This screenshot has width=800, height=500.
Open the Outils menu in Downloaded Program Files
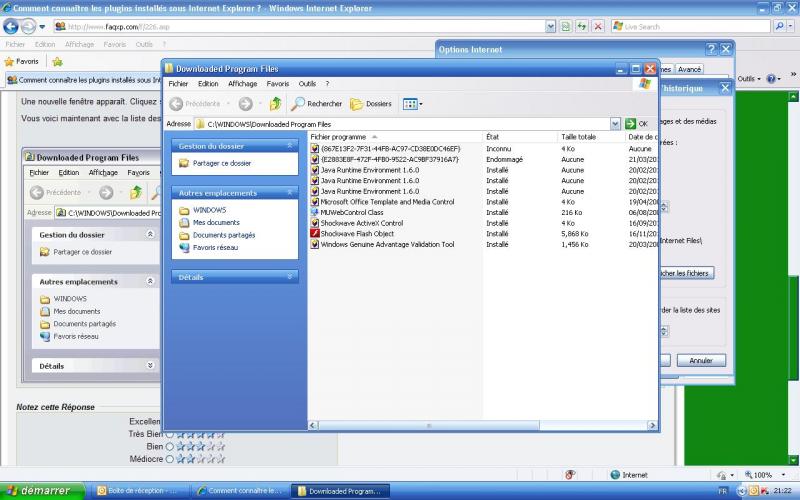tap(307, 84)
